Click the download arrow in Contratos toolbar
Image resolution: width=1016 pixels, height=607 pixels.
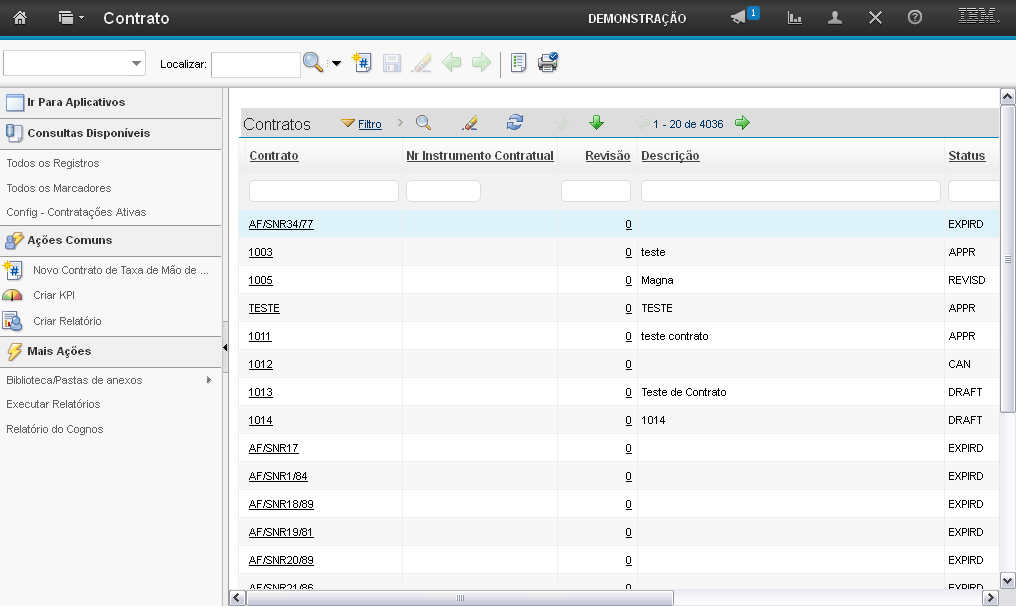point(597,123)
